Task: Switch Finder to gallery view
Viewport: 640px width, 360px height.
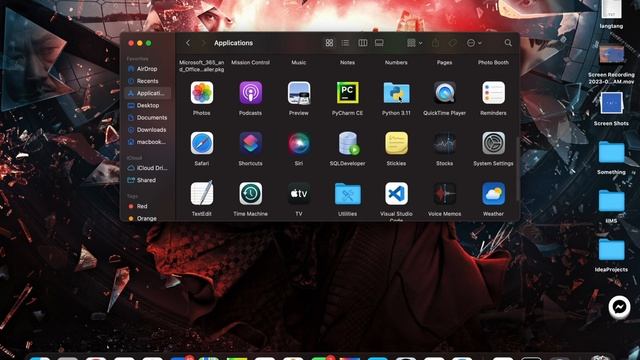Action: (379, 43)
